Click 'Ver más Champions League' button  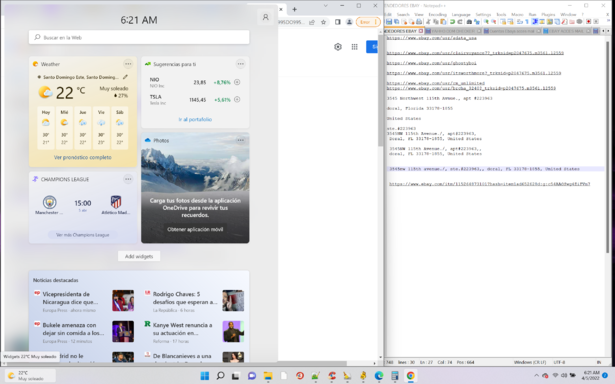83,235
